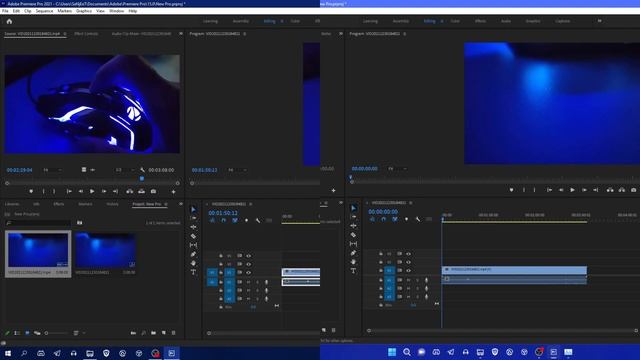Export frame camera icon in Source monitor

[153, 191]
